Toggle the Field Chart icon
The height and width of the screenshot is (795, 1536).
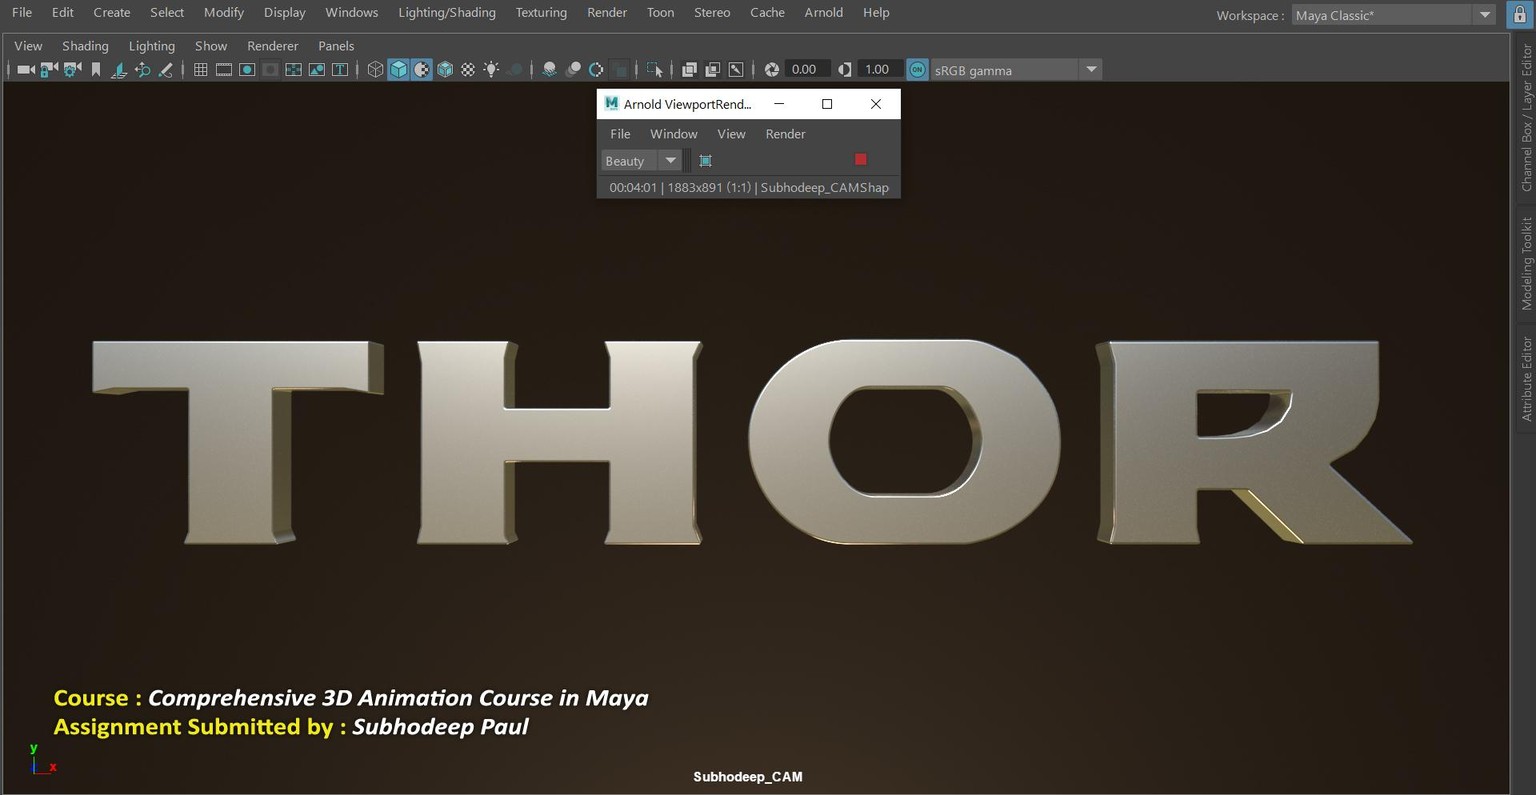click(x=293, y=69)
